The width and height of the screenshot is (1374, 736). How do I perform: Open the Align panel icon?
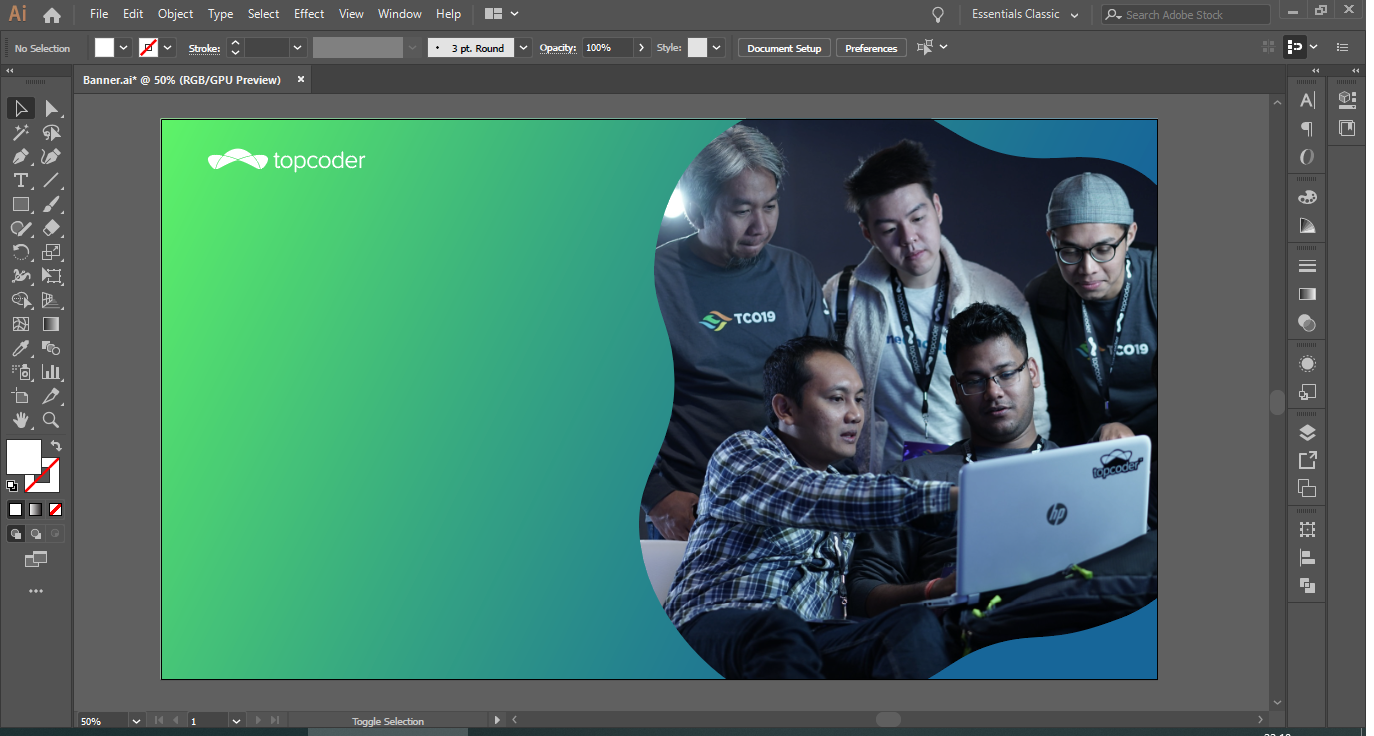point(1307,558)
